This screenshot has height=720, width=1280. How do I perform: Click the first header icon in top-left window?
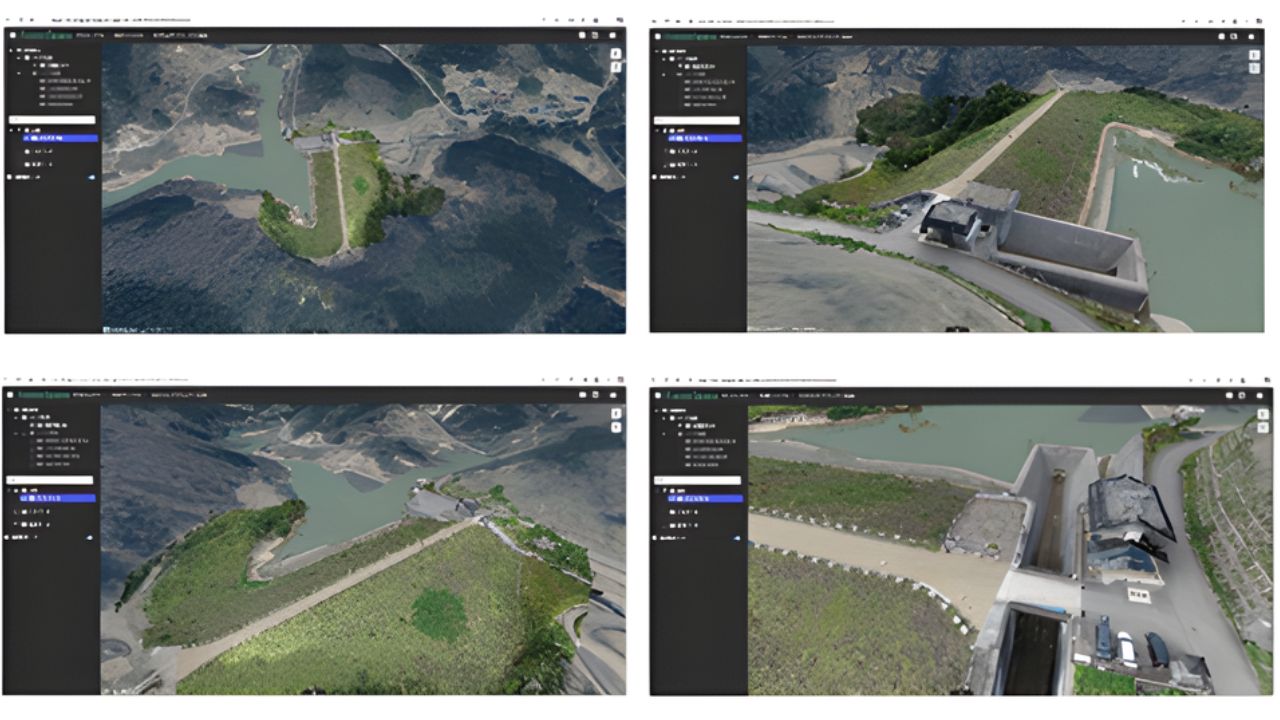[x=581, y=35]
